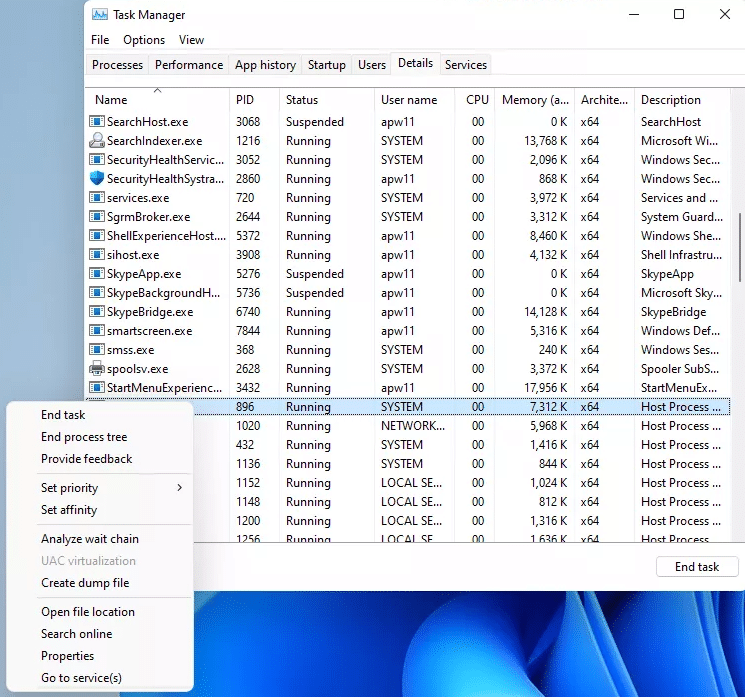Screen dimensions: 745x697
Task: Choose End process tree
Action: point(84,437)
